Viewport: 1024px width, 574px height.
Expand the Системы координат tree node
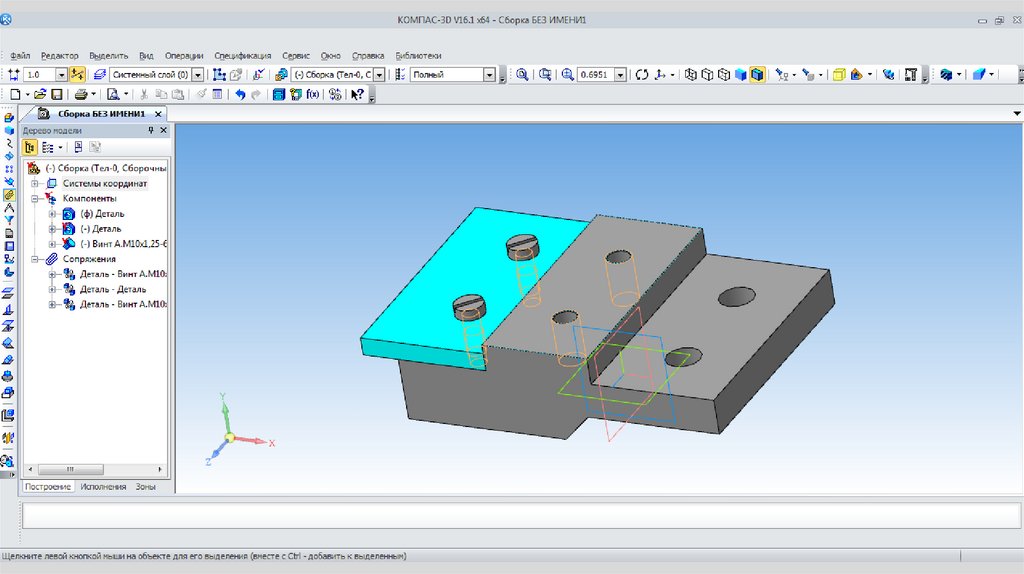pos(36,183)
